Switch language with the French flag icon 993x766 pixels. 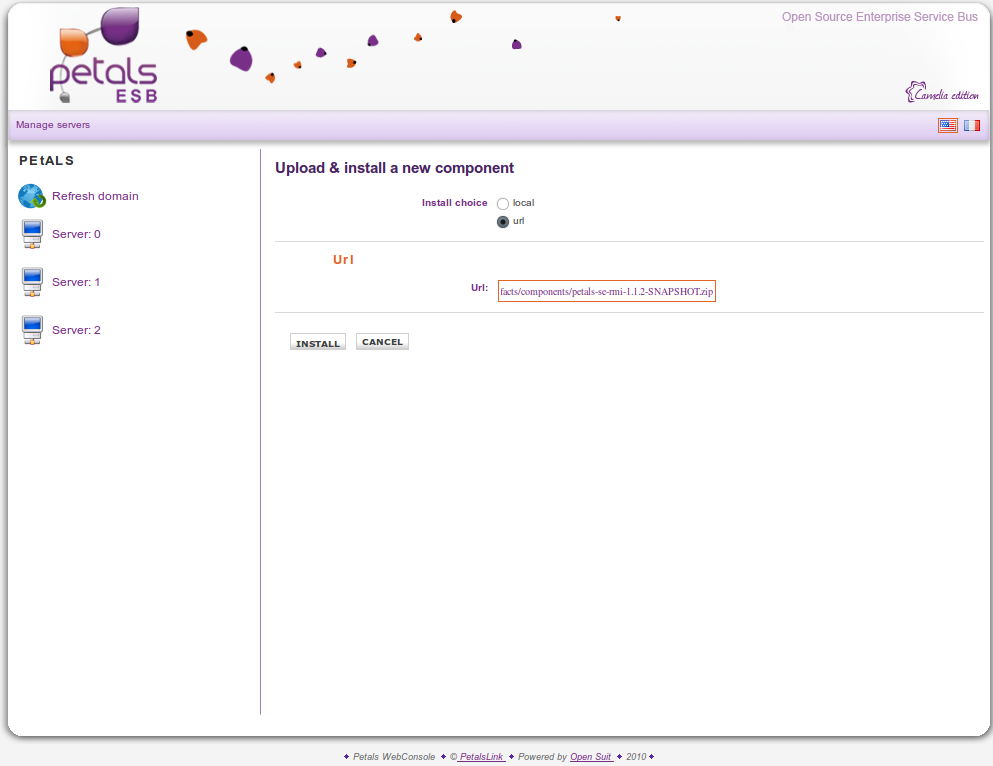(971, 125)
